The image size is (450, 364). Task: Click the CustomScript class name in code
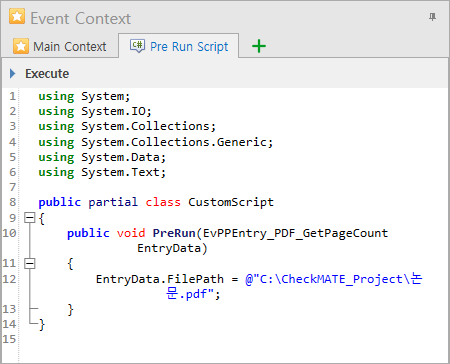(231, 202)
